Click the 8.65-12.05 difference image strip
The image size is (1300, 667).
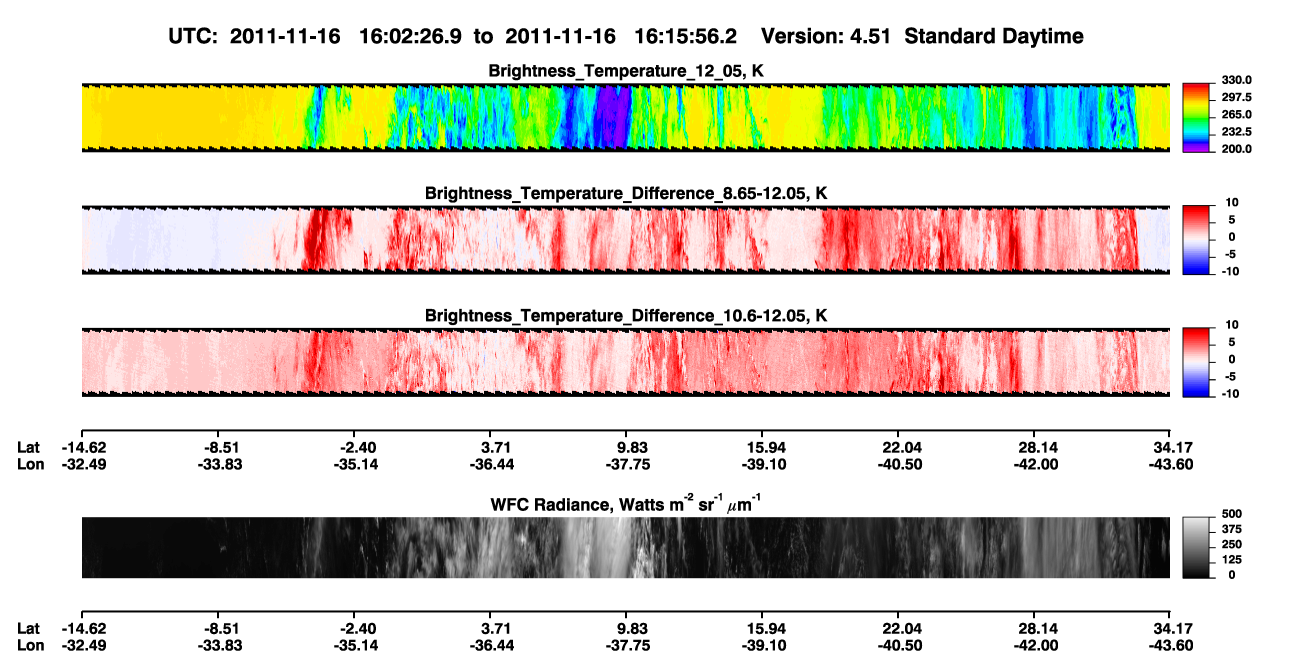[x=625, y=240]
